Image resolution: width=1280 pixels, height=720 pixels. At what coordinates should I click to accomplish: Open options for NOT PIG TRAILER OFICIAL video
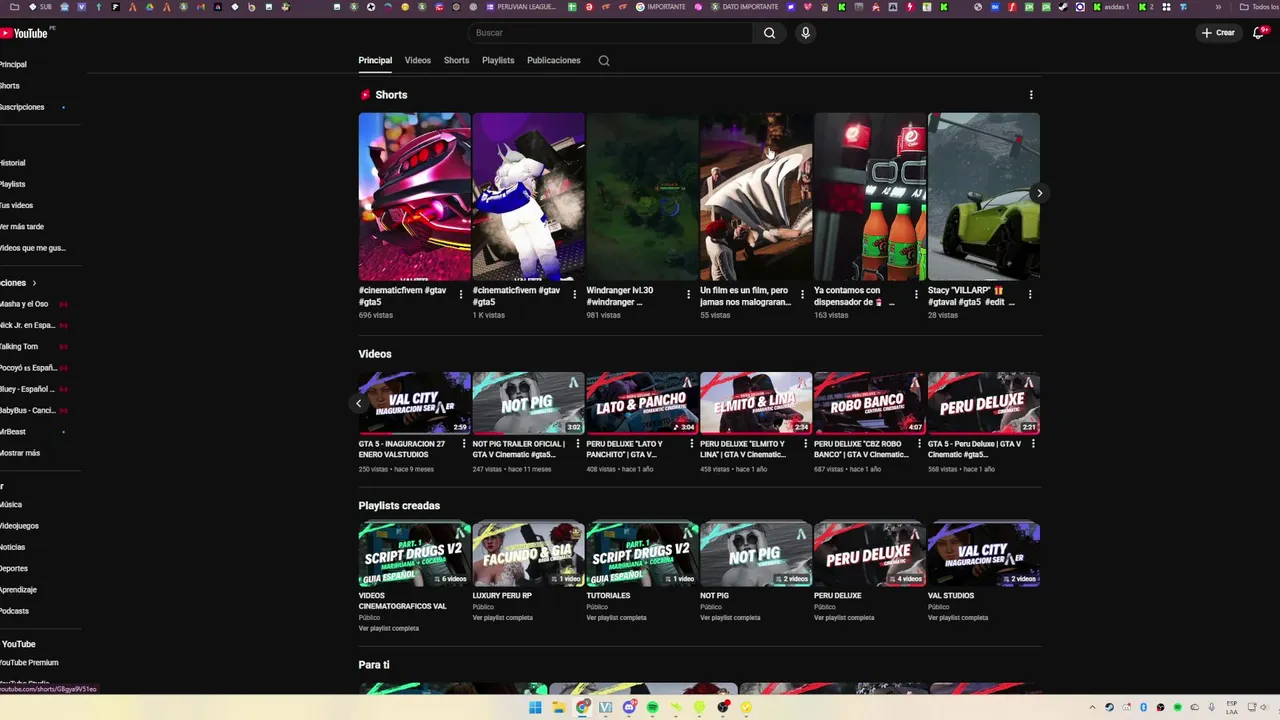[578, 444]
